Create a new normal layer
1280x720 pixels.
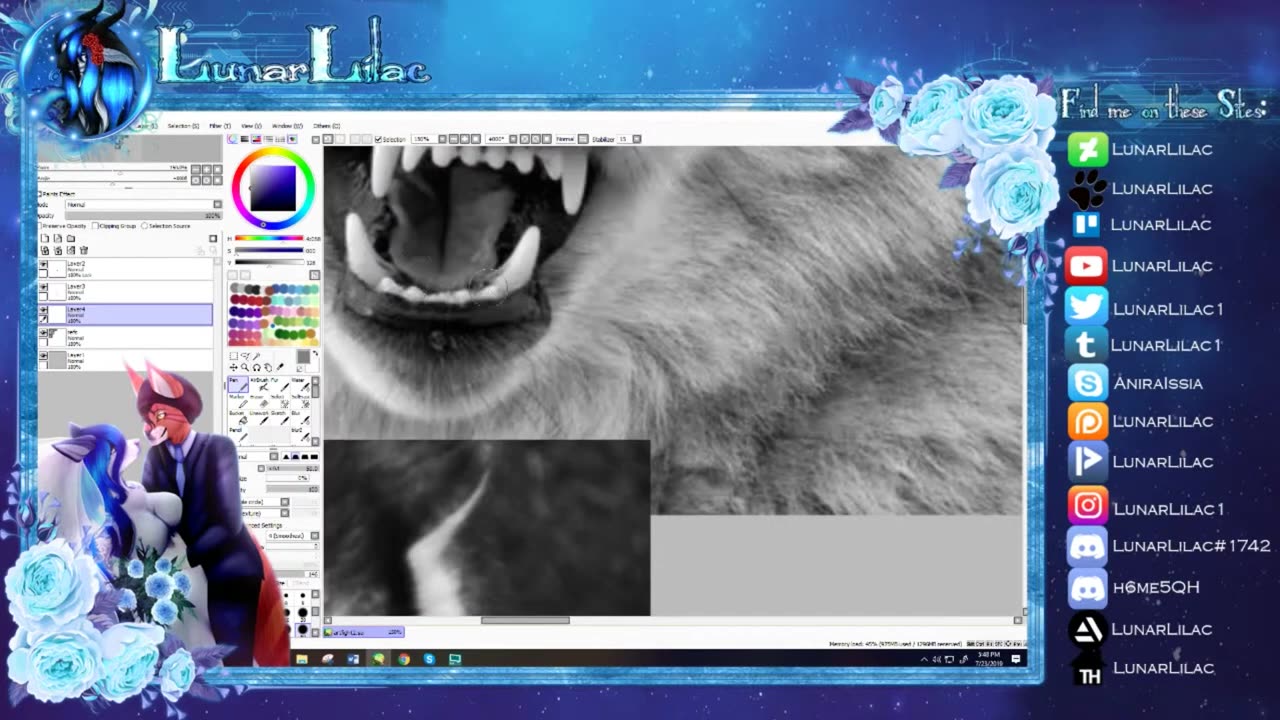46,239
